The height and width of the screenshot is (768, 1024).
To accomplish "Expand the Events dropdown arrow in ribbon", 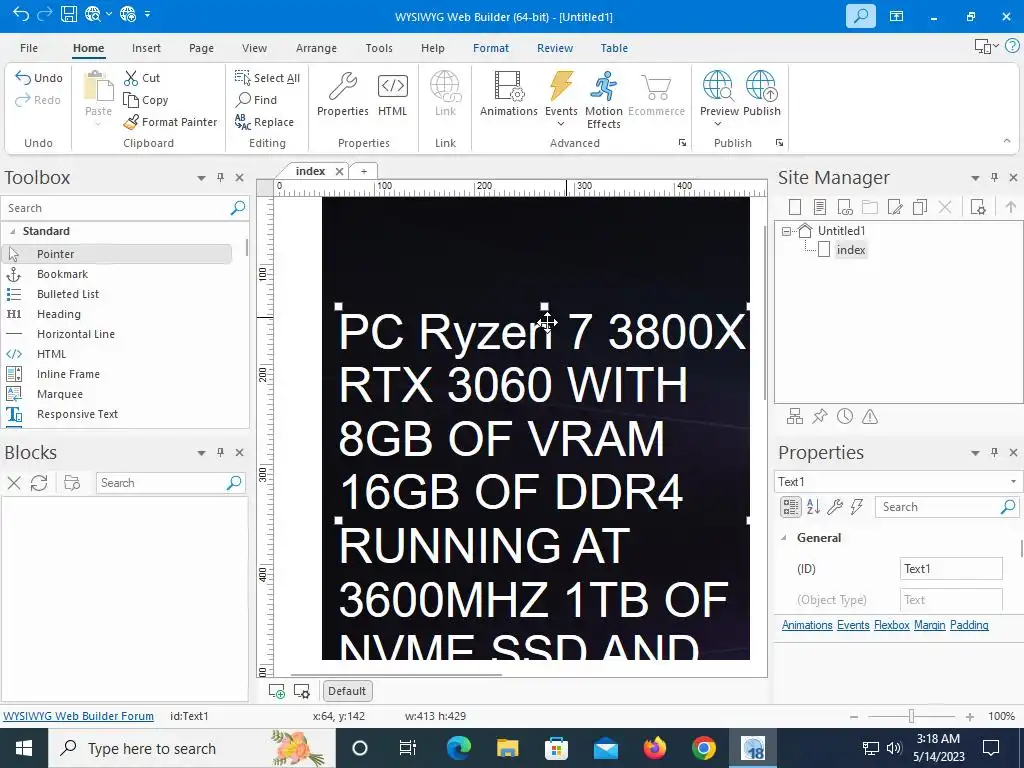I will pyautogui.click(x=561, y=124).
